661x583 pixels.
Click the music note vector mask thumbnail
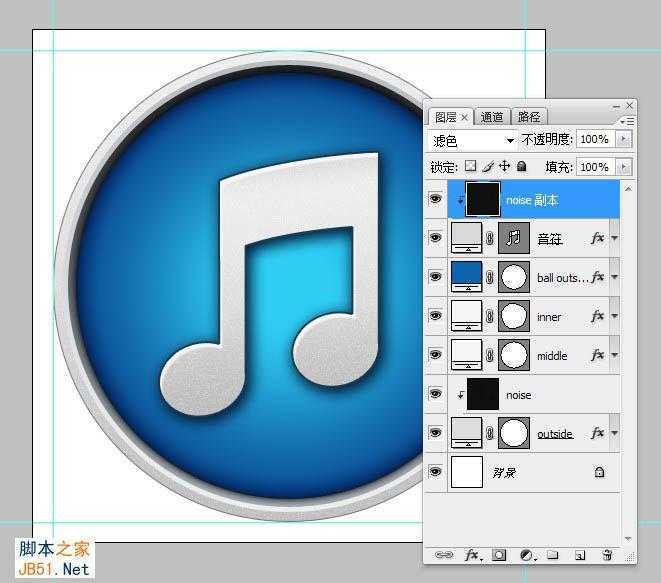(514, 238)
